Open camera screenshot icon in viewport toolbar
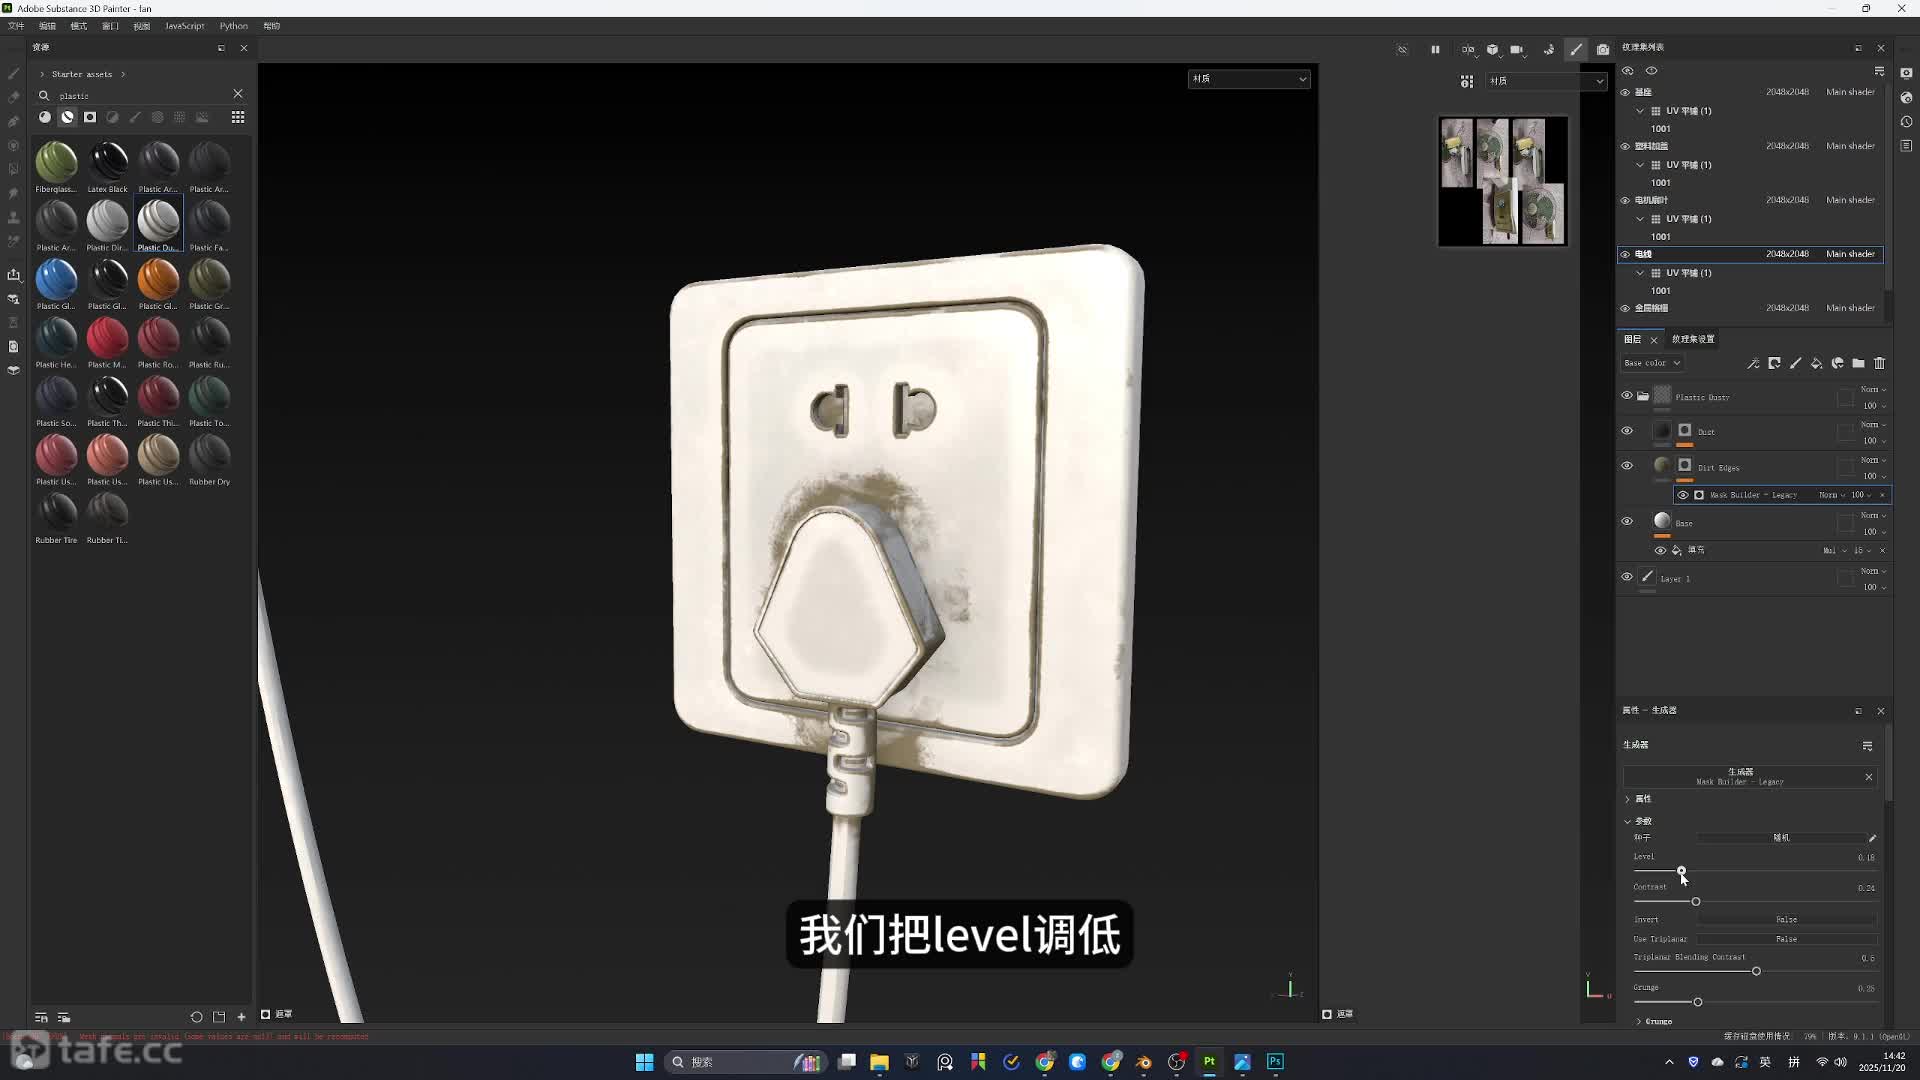 pos(1603,49)
